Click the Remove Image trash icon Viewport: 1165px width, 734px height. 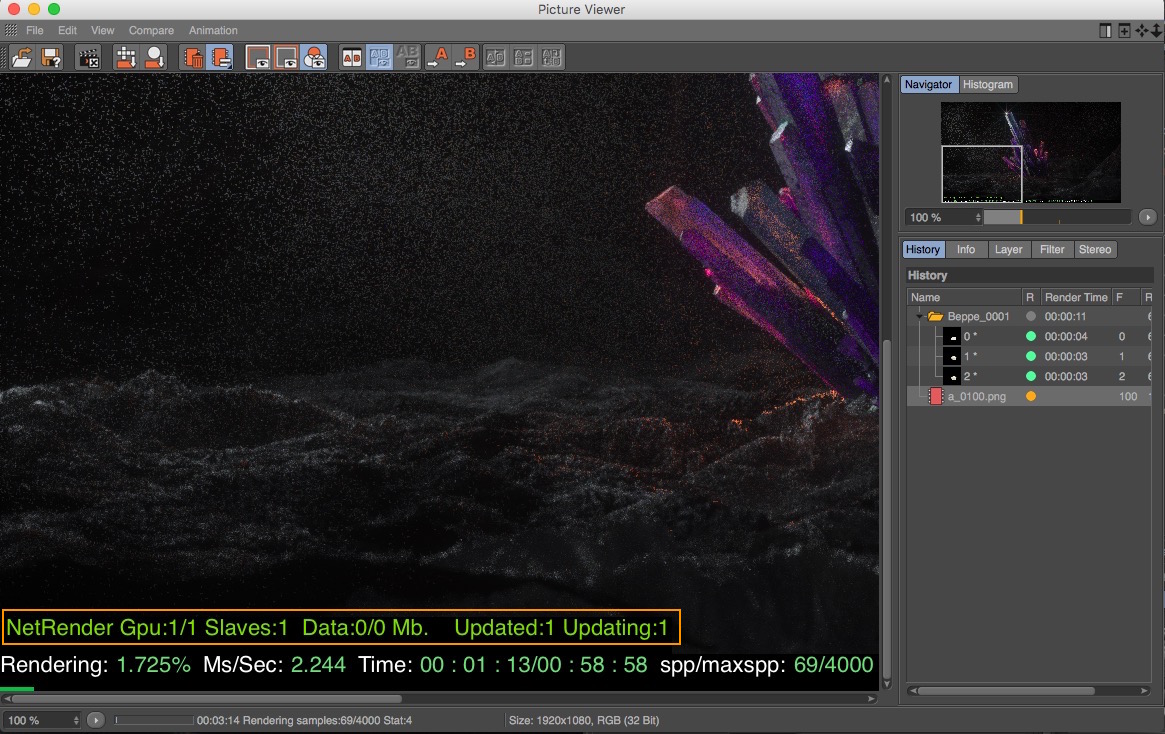click(x=192, y=58)
